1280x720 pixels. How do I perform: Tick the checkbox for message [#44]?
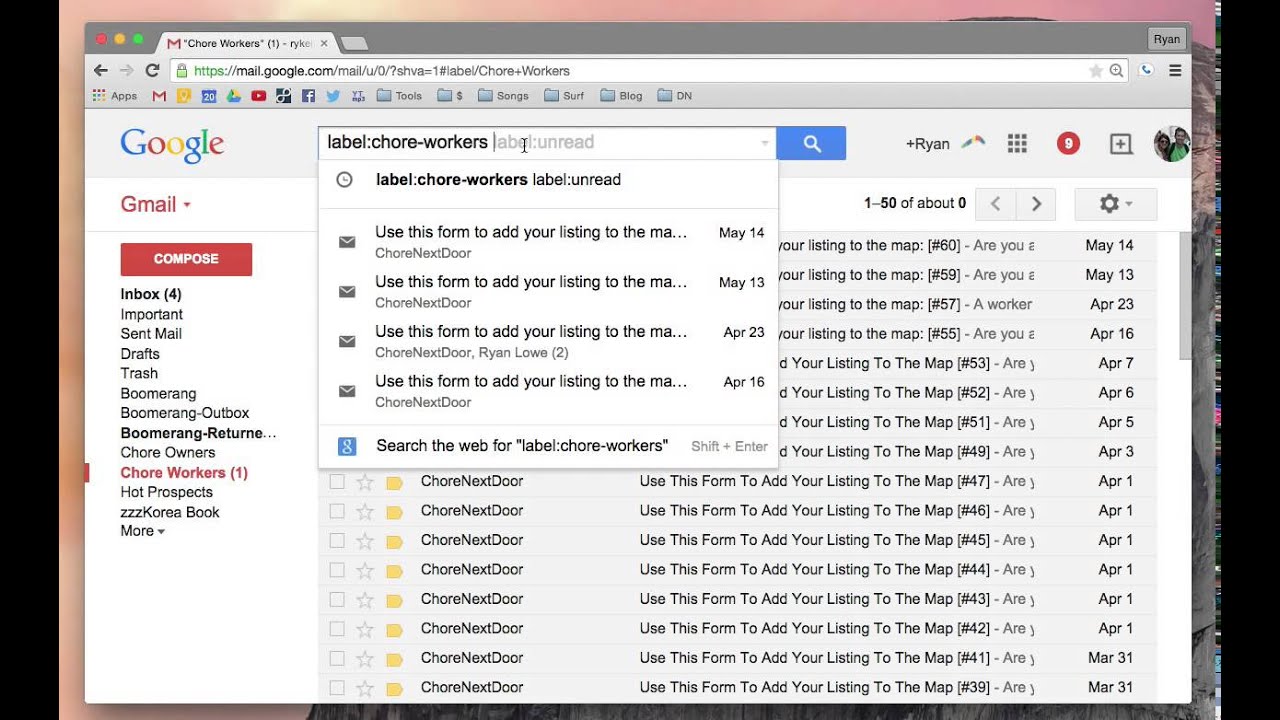coord(337,570)
